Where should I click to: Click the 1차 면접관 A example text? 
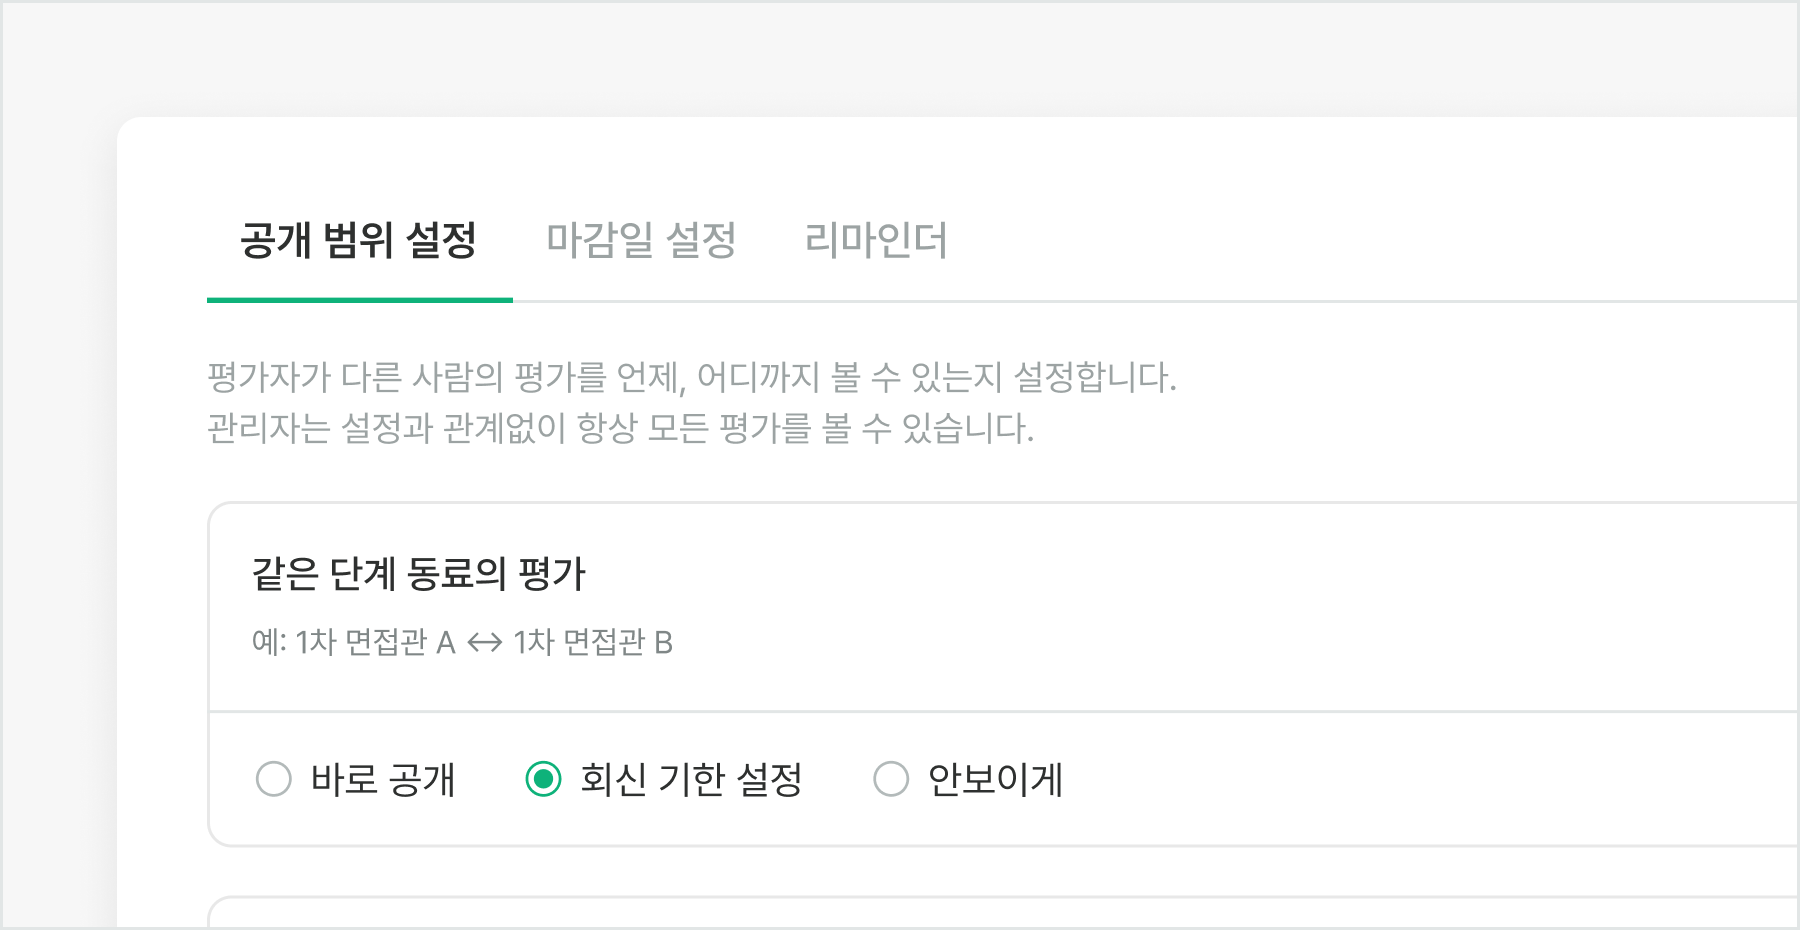point(375,642)
